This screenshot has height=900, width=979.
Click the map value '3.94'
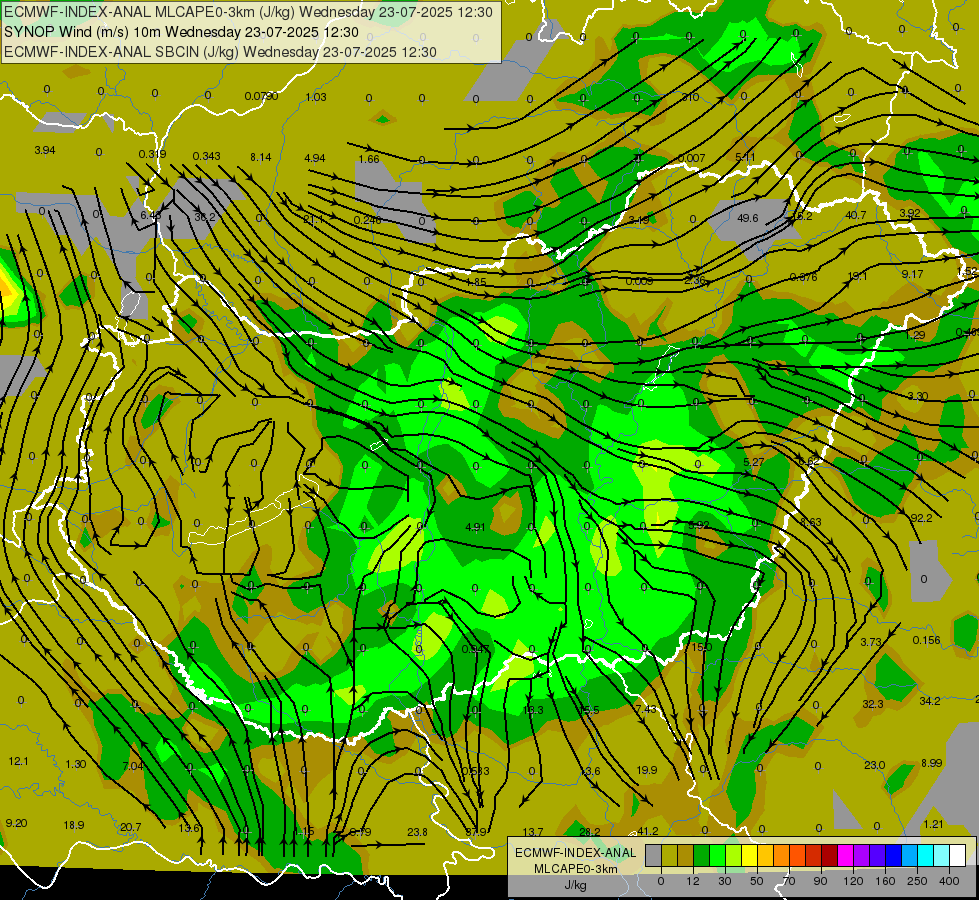click(x=45, y=150)
